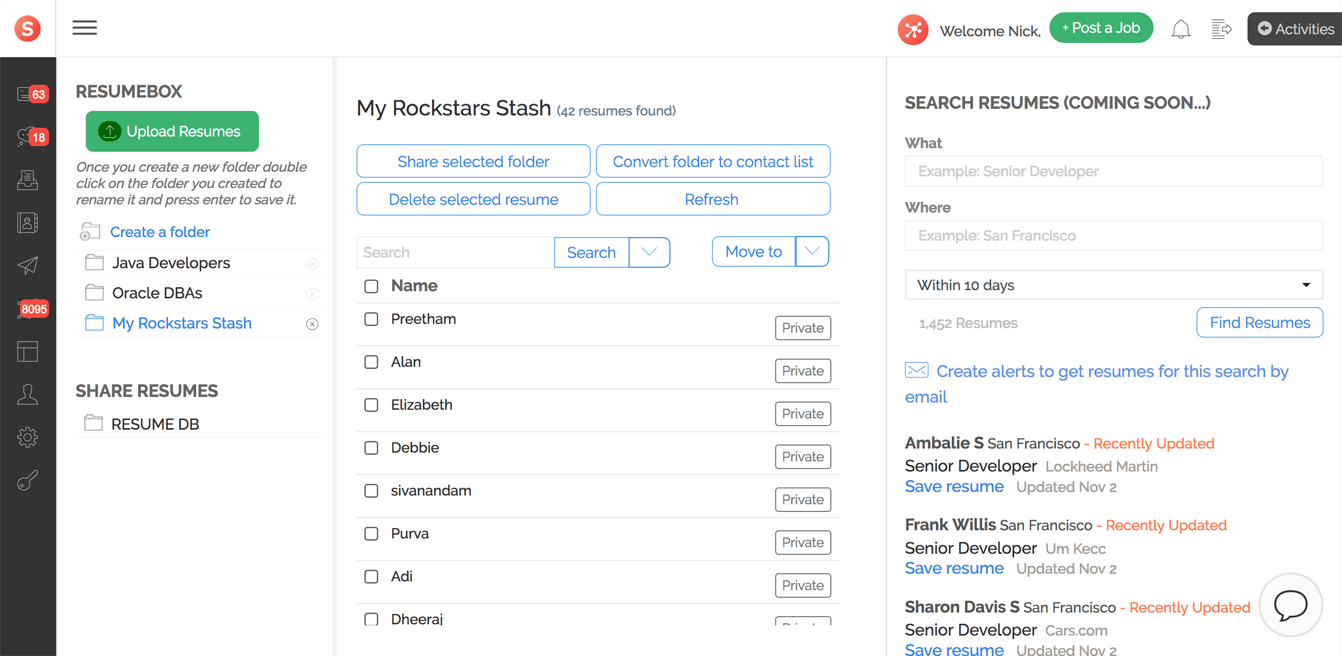Click the key icon in sidebar
The height and width of the screenshot is (656, 1342).
click(28, 481)
